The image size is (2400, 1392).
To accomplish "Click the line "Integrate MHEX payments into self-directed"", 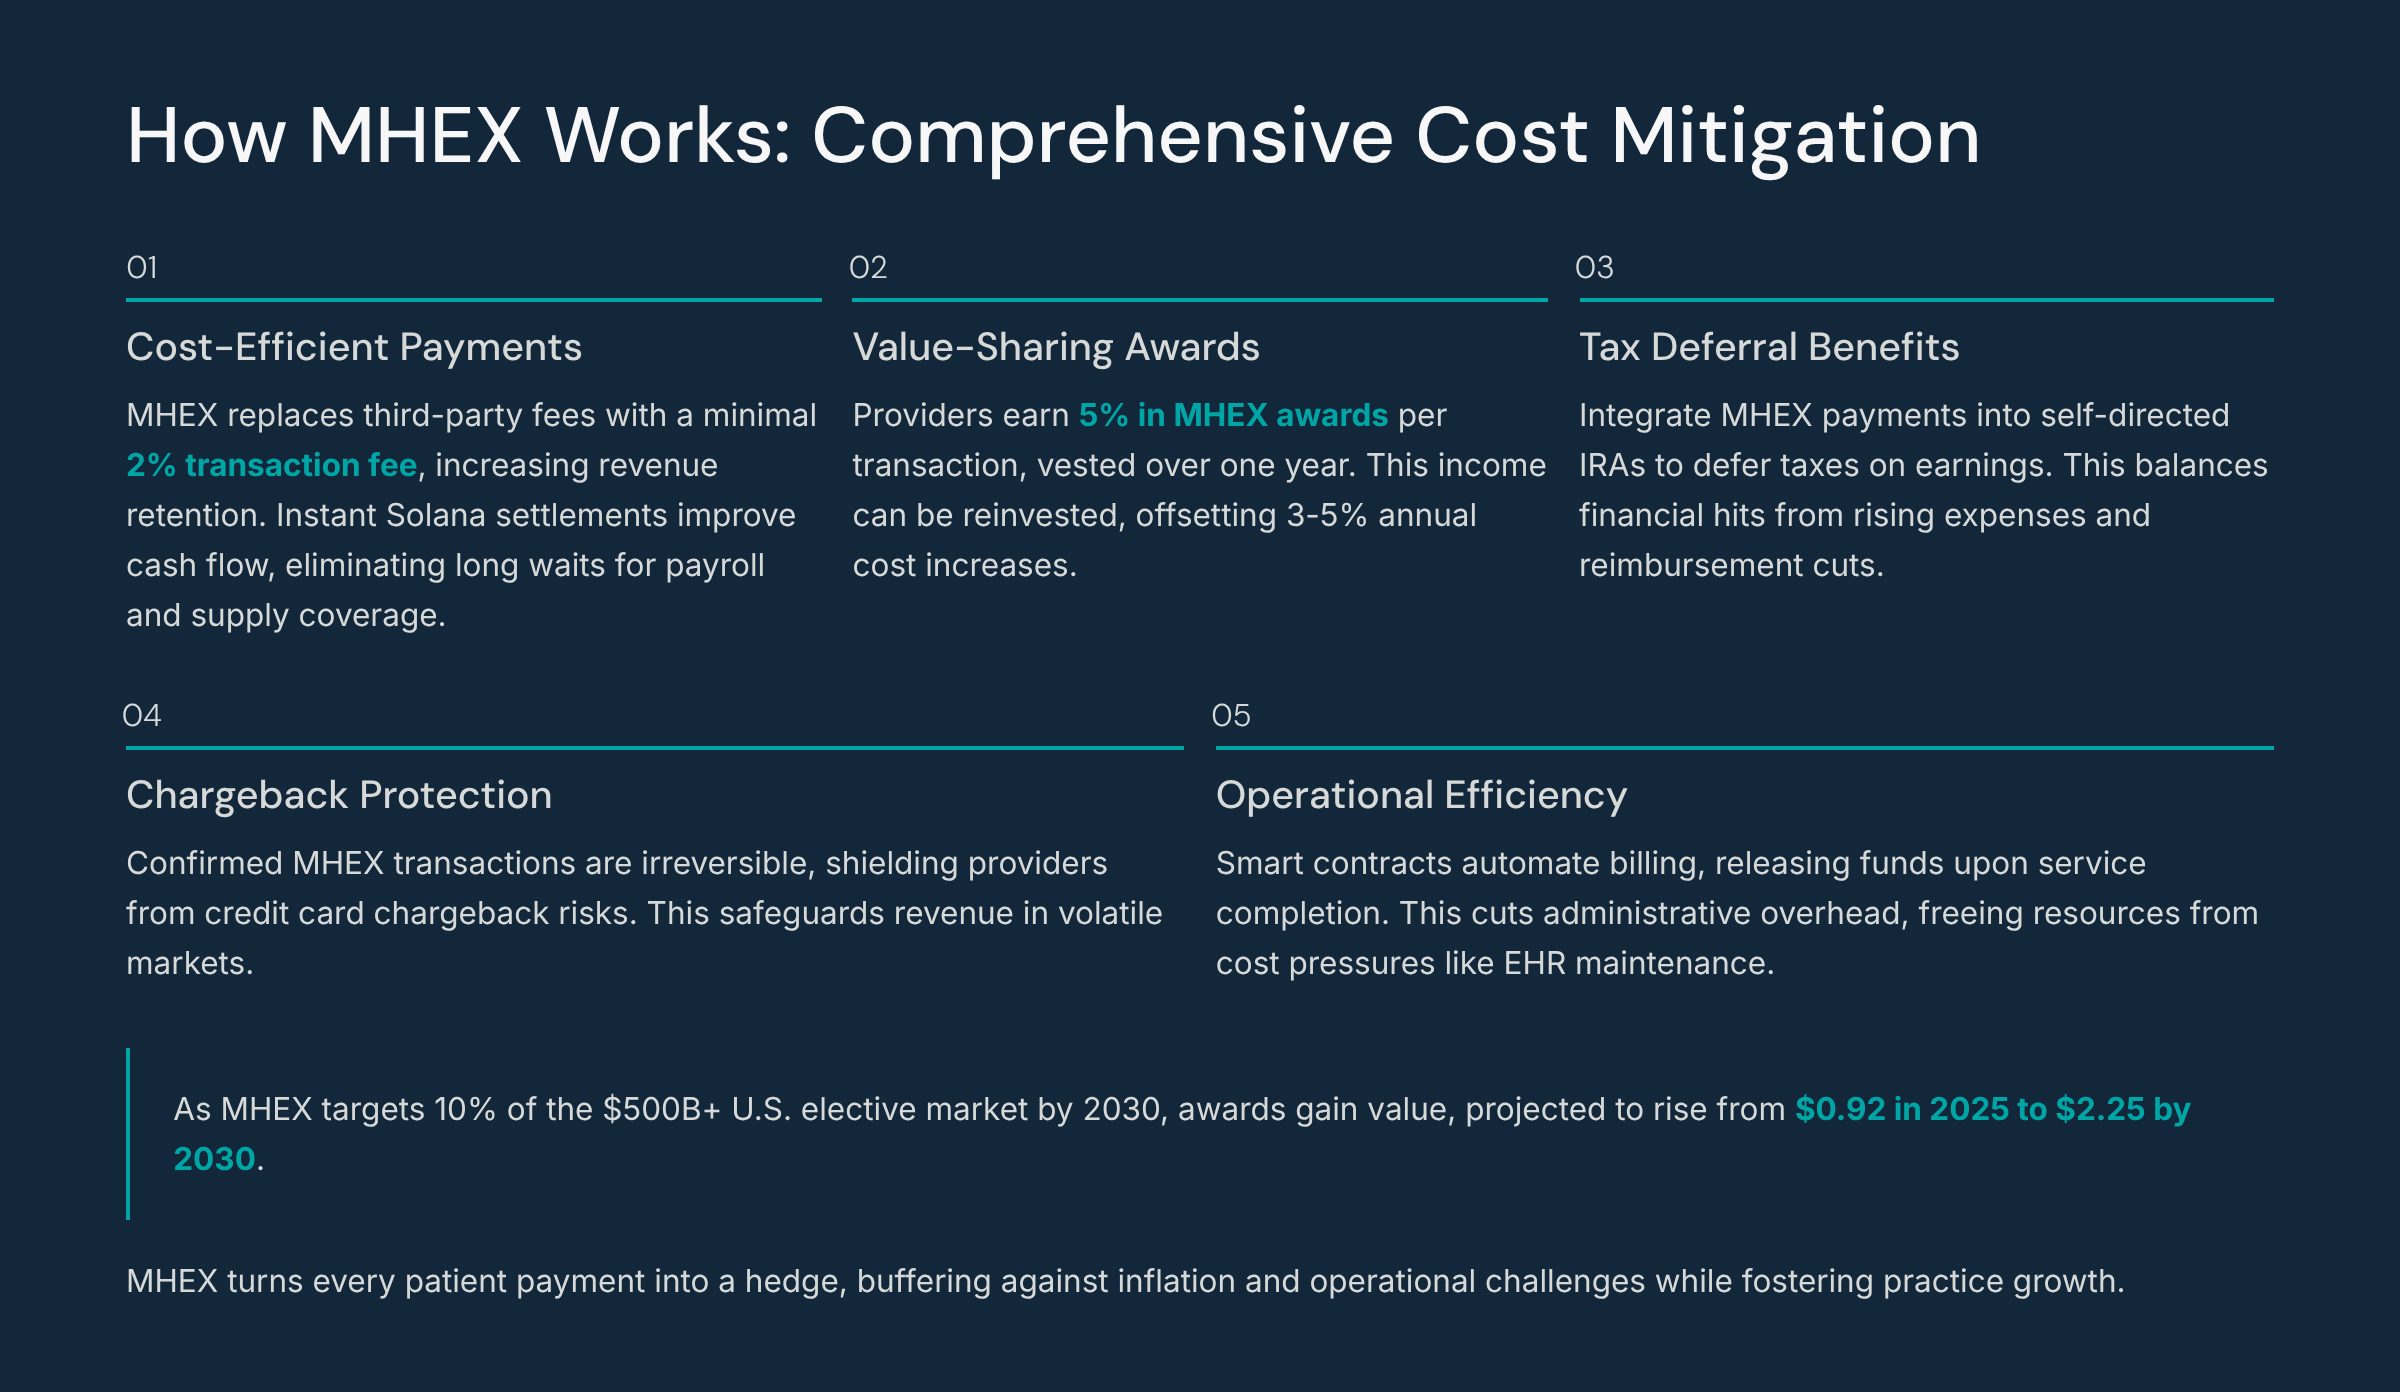I will pos(1904,415).
